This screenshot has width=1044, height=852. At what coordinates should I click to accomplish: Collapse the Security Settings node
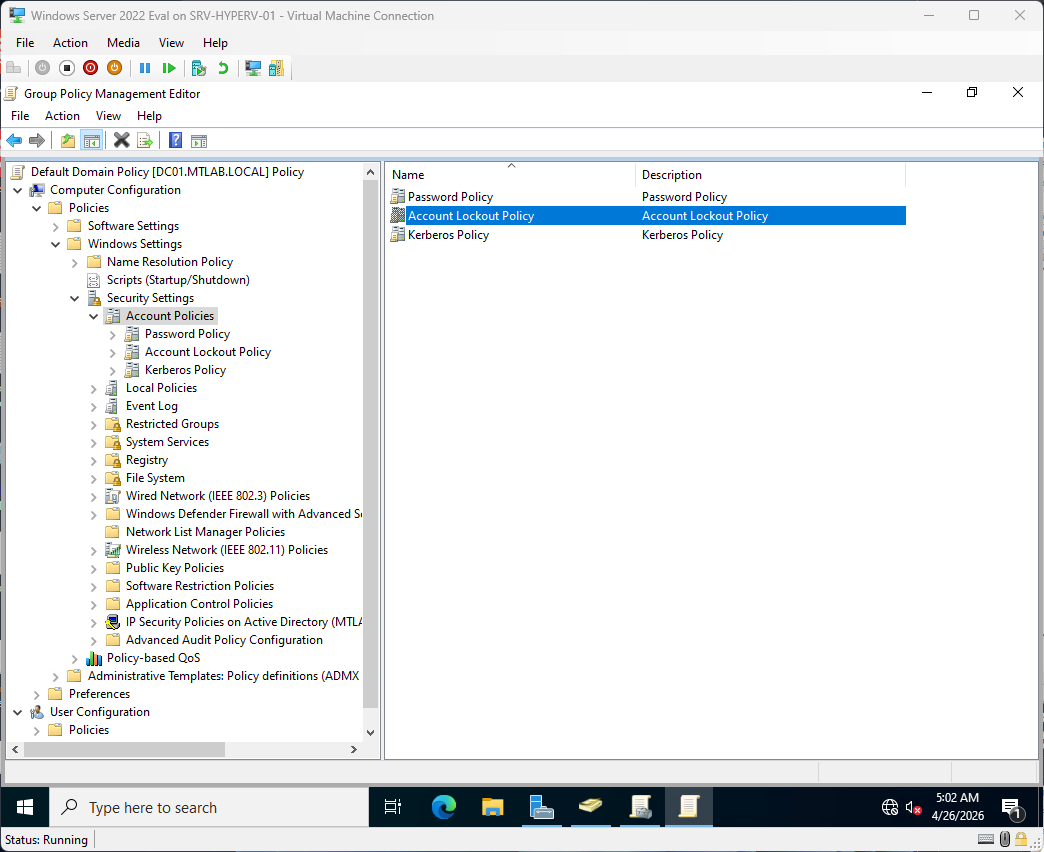[75, 298]
